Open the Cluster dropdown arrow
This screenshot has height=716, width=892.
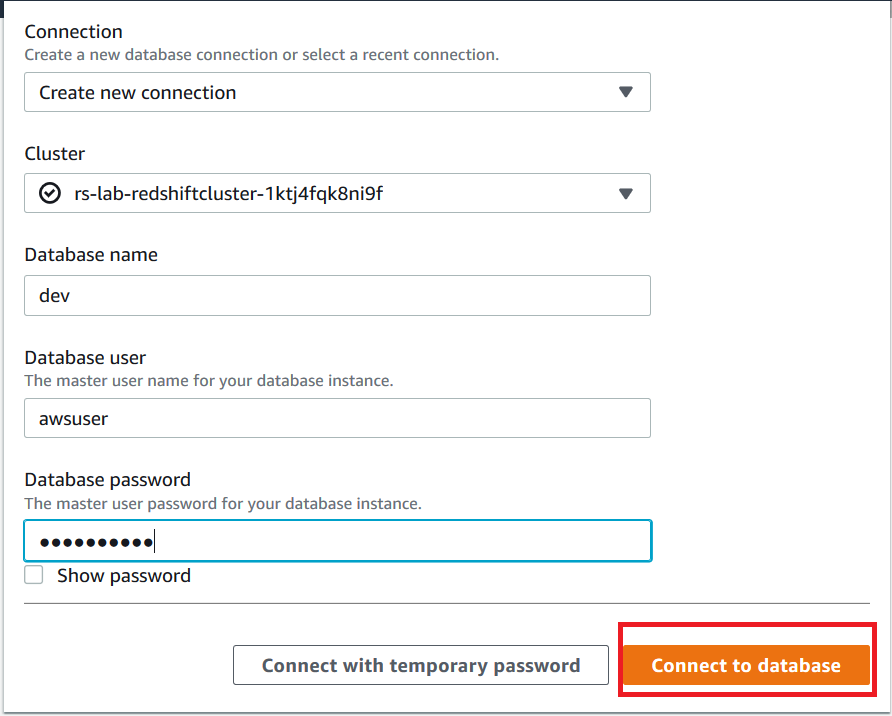pos(626,194)
